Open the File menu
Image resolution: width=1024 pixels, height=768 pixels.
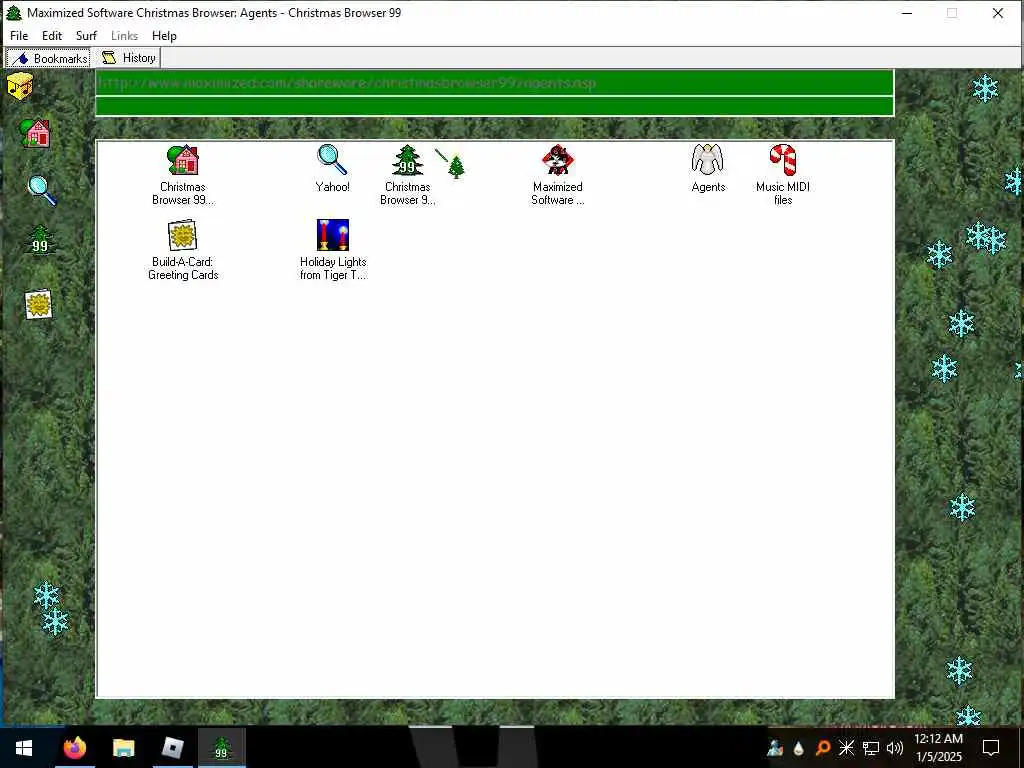(x=19, y=36)
